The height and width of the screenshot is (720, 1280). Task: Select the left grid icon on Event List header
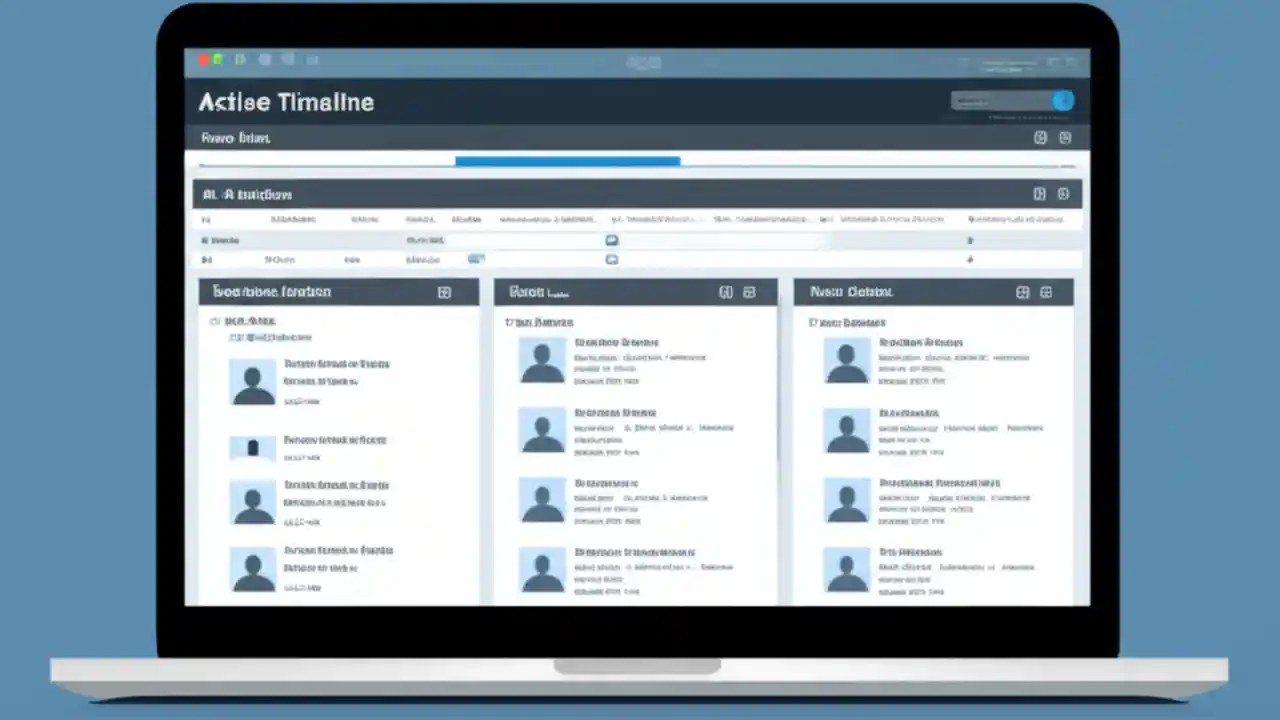726,292
